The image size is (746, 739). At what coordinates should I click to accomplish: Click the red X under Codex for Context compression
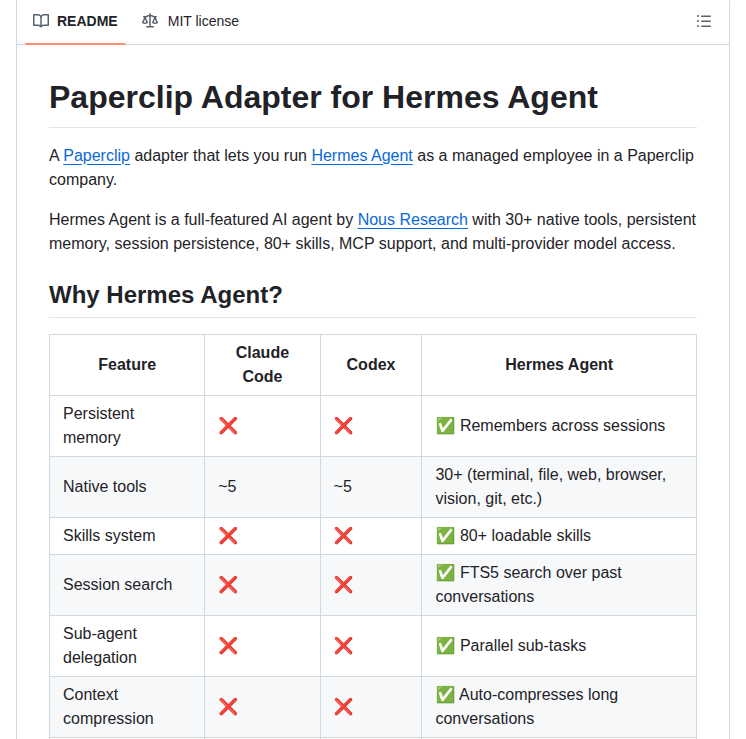(x=344, y=707)
